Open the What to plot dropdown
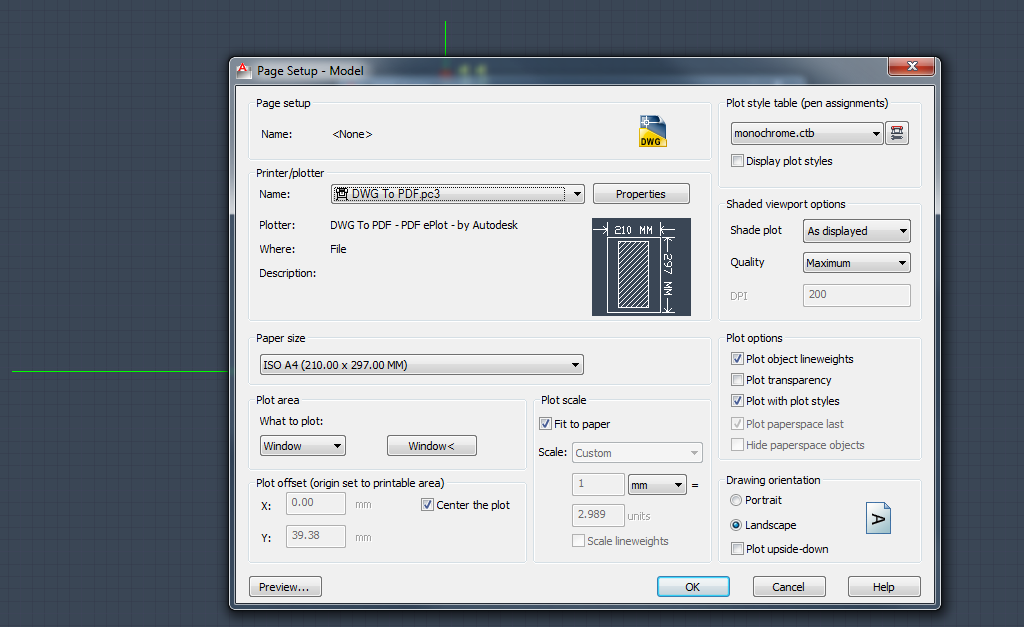 pyautogui.click(x=337, y=446)
